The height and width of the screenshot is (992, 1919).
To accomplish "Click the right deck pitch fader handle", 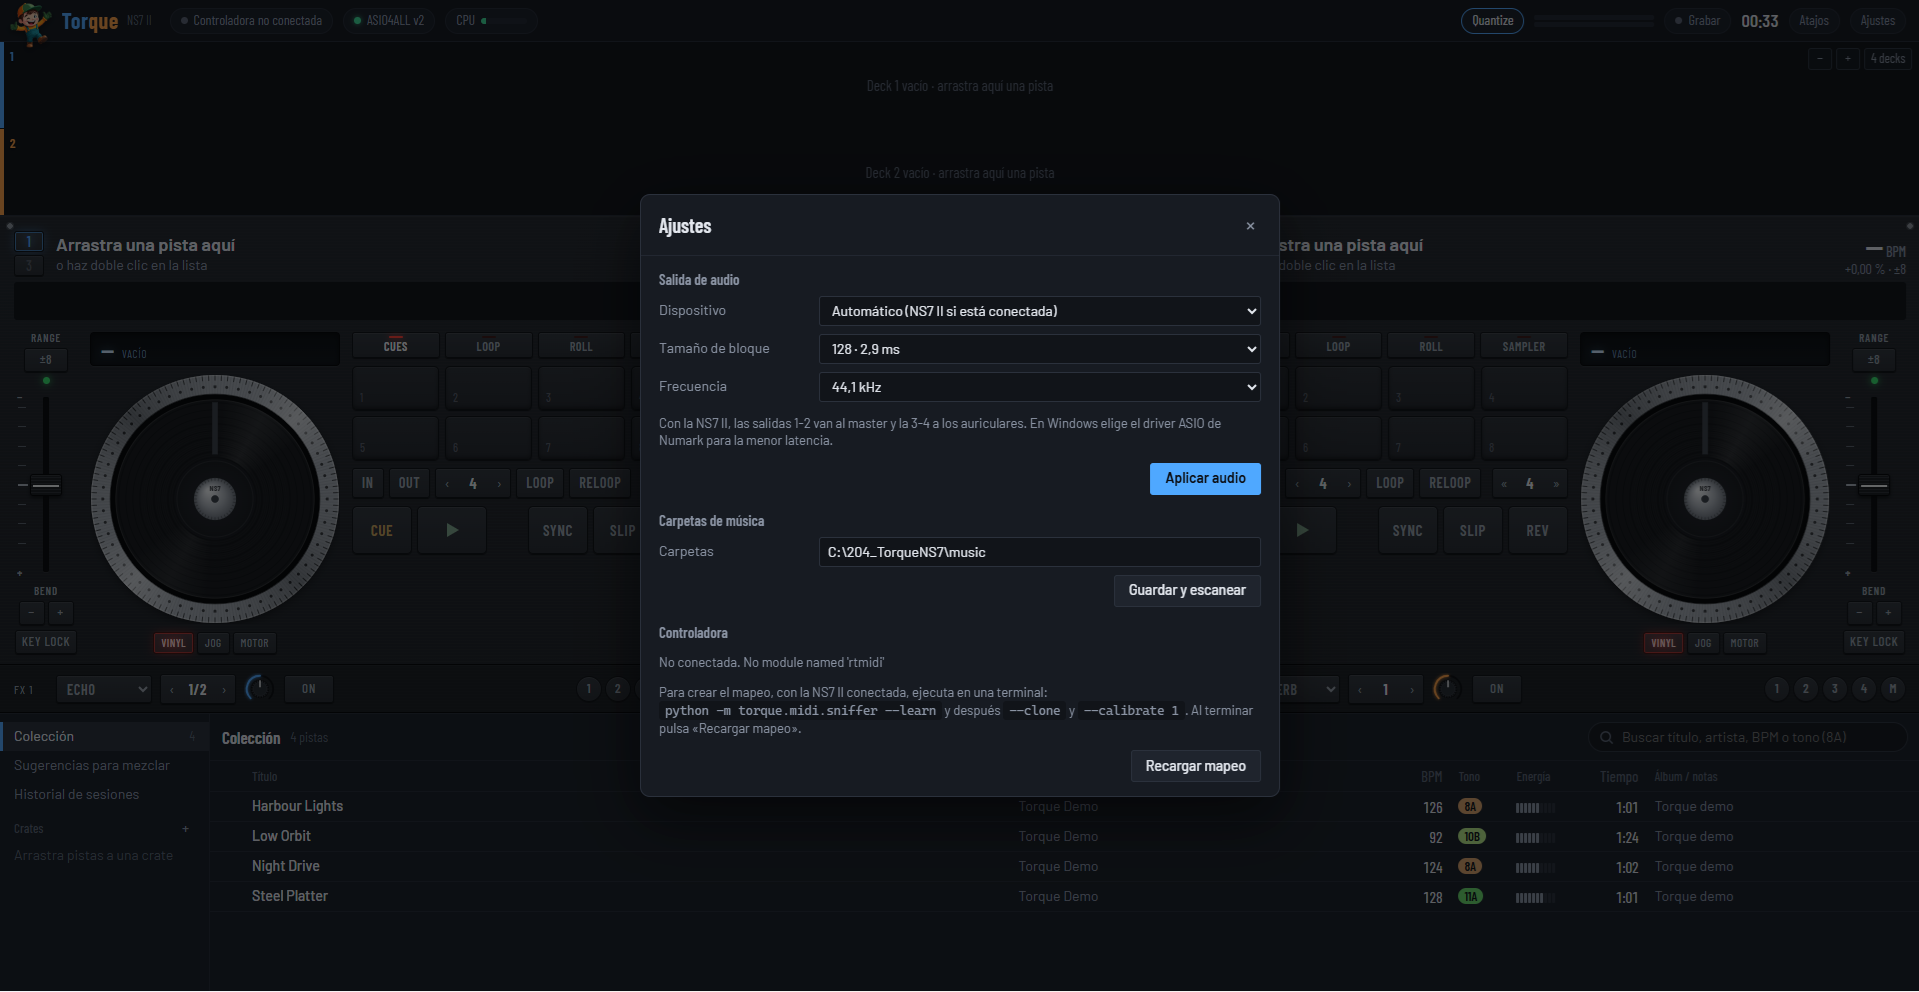I will pyautogui.click(x=1874, y=486).
